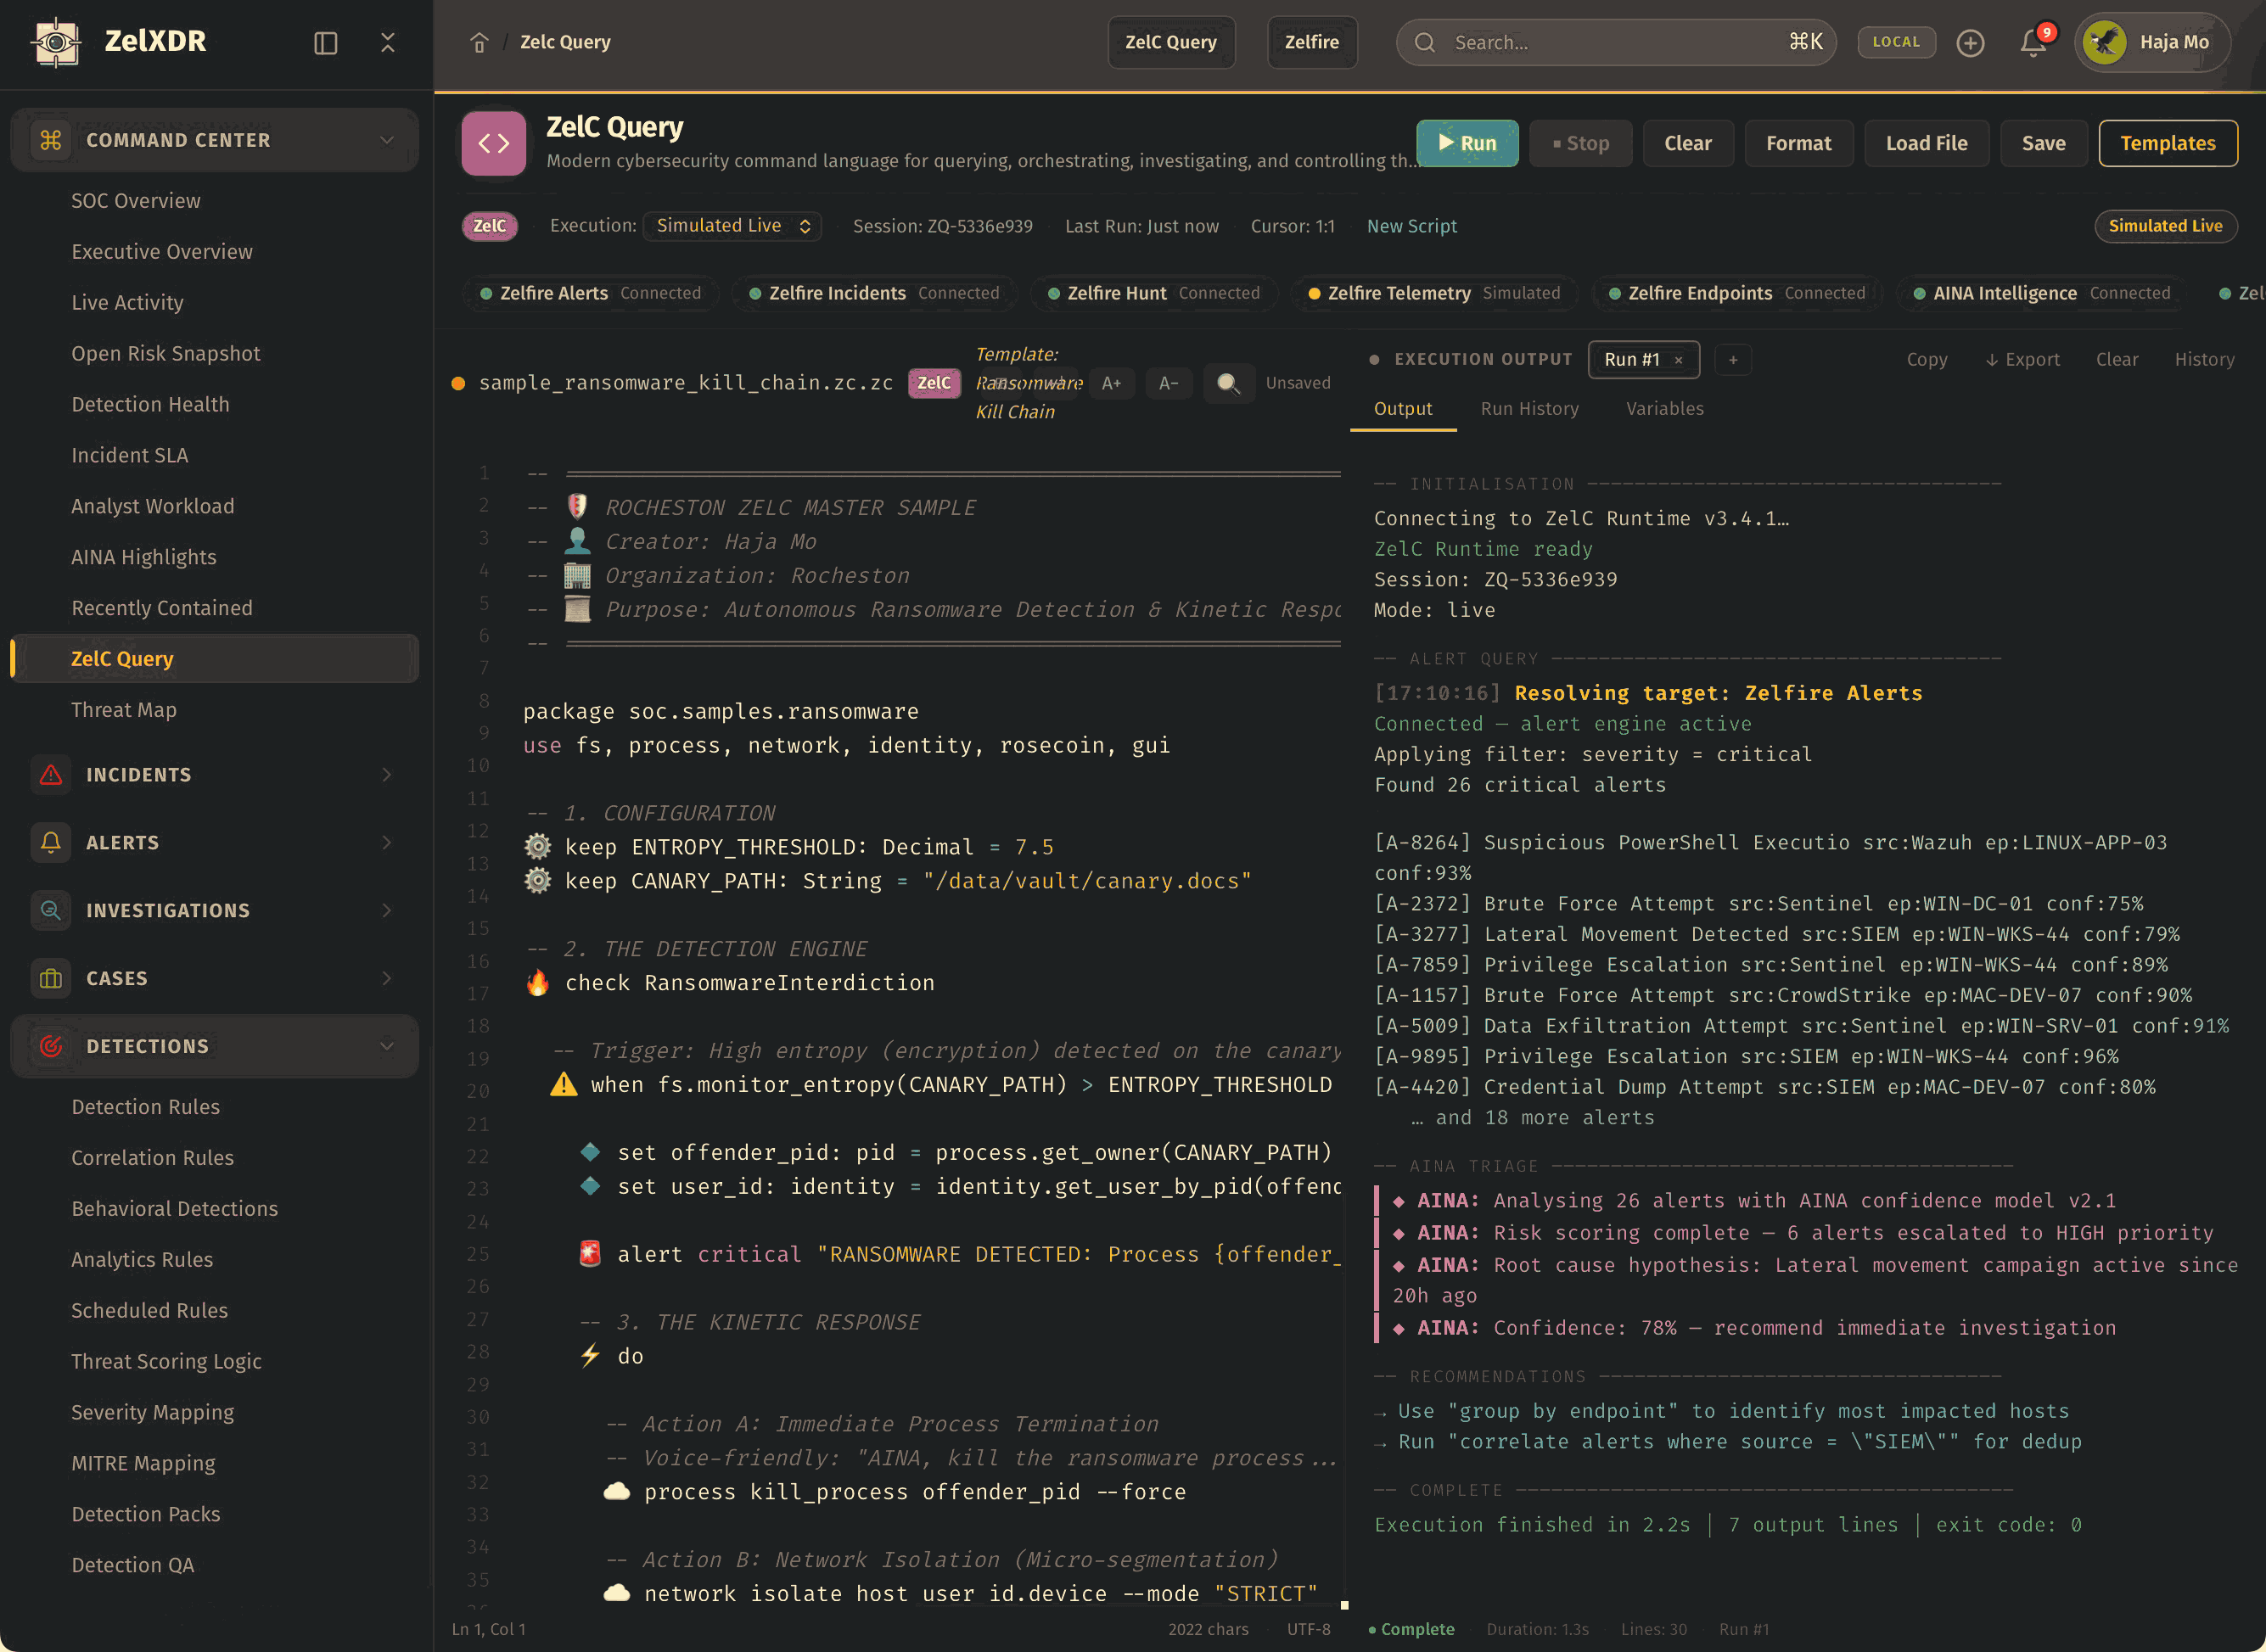The width and height of the screenshot is (2266, 1652).
Task: Add a new run tab with plus
Action: [1733, 360]
